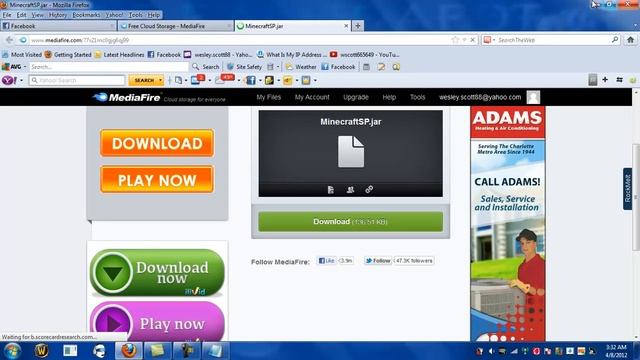Screen dimensions: 640x360
Task: Click the RockMelt side tab
Action: [x=628, y=189]
